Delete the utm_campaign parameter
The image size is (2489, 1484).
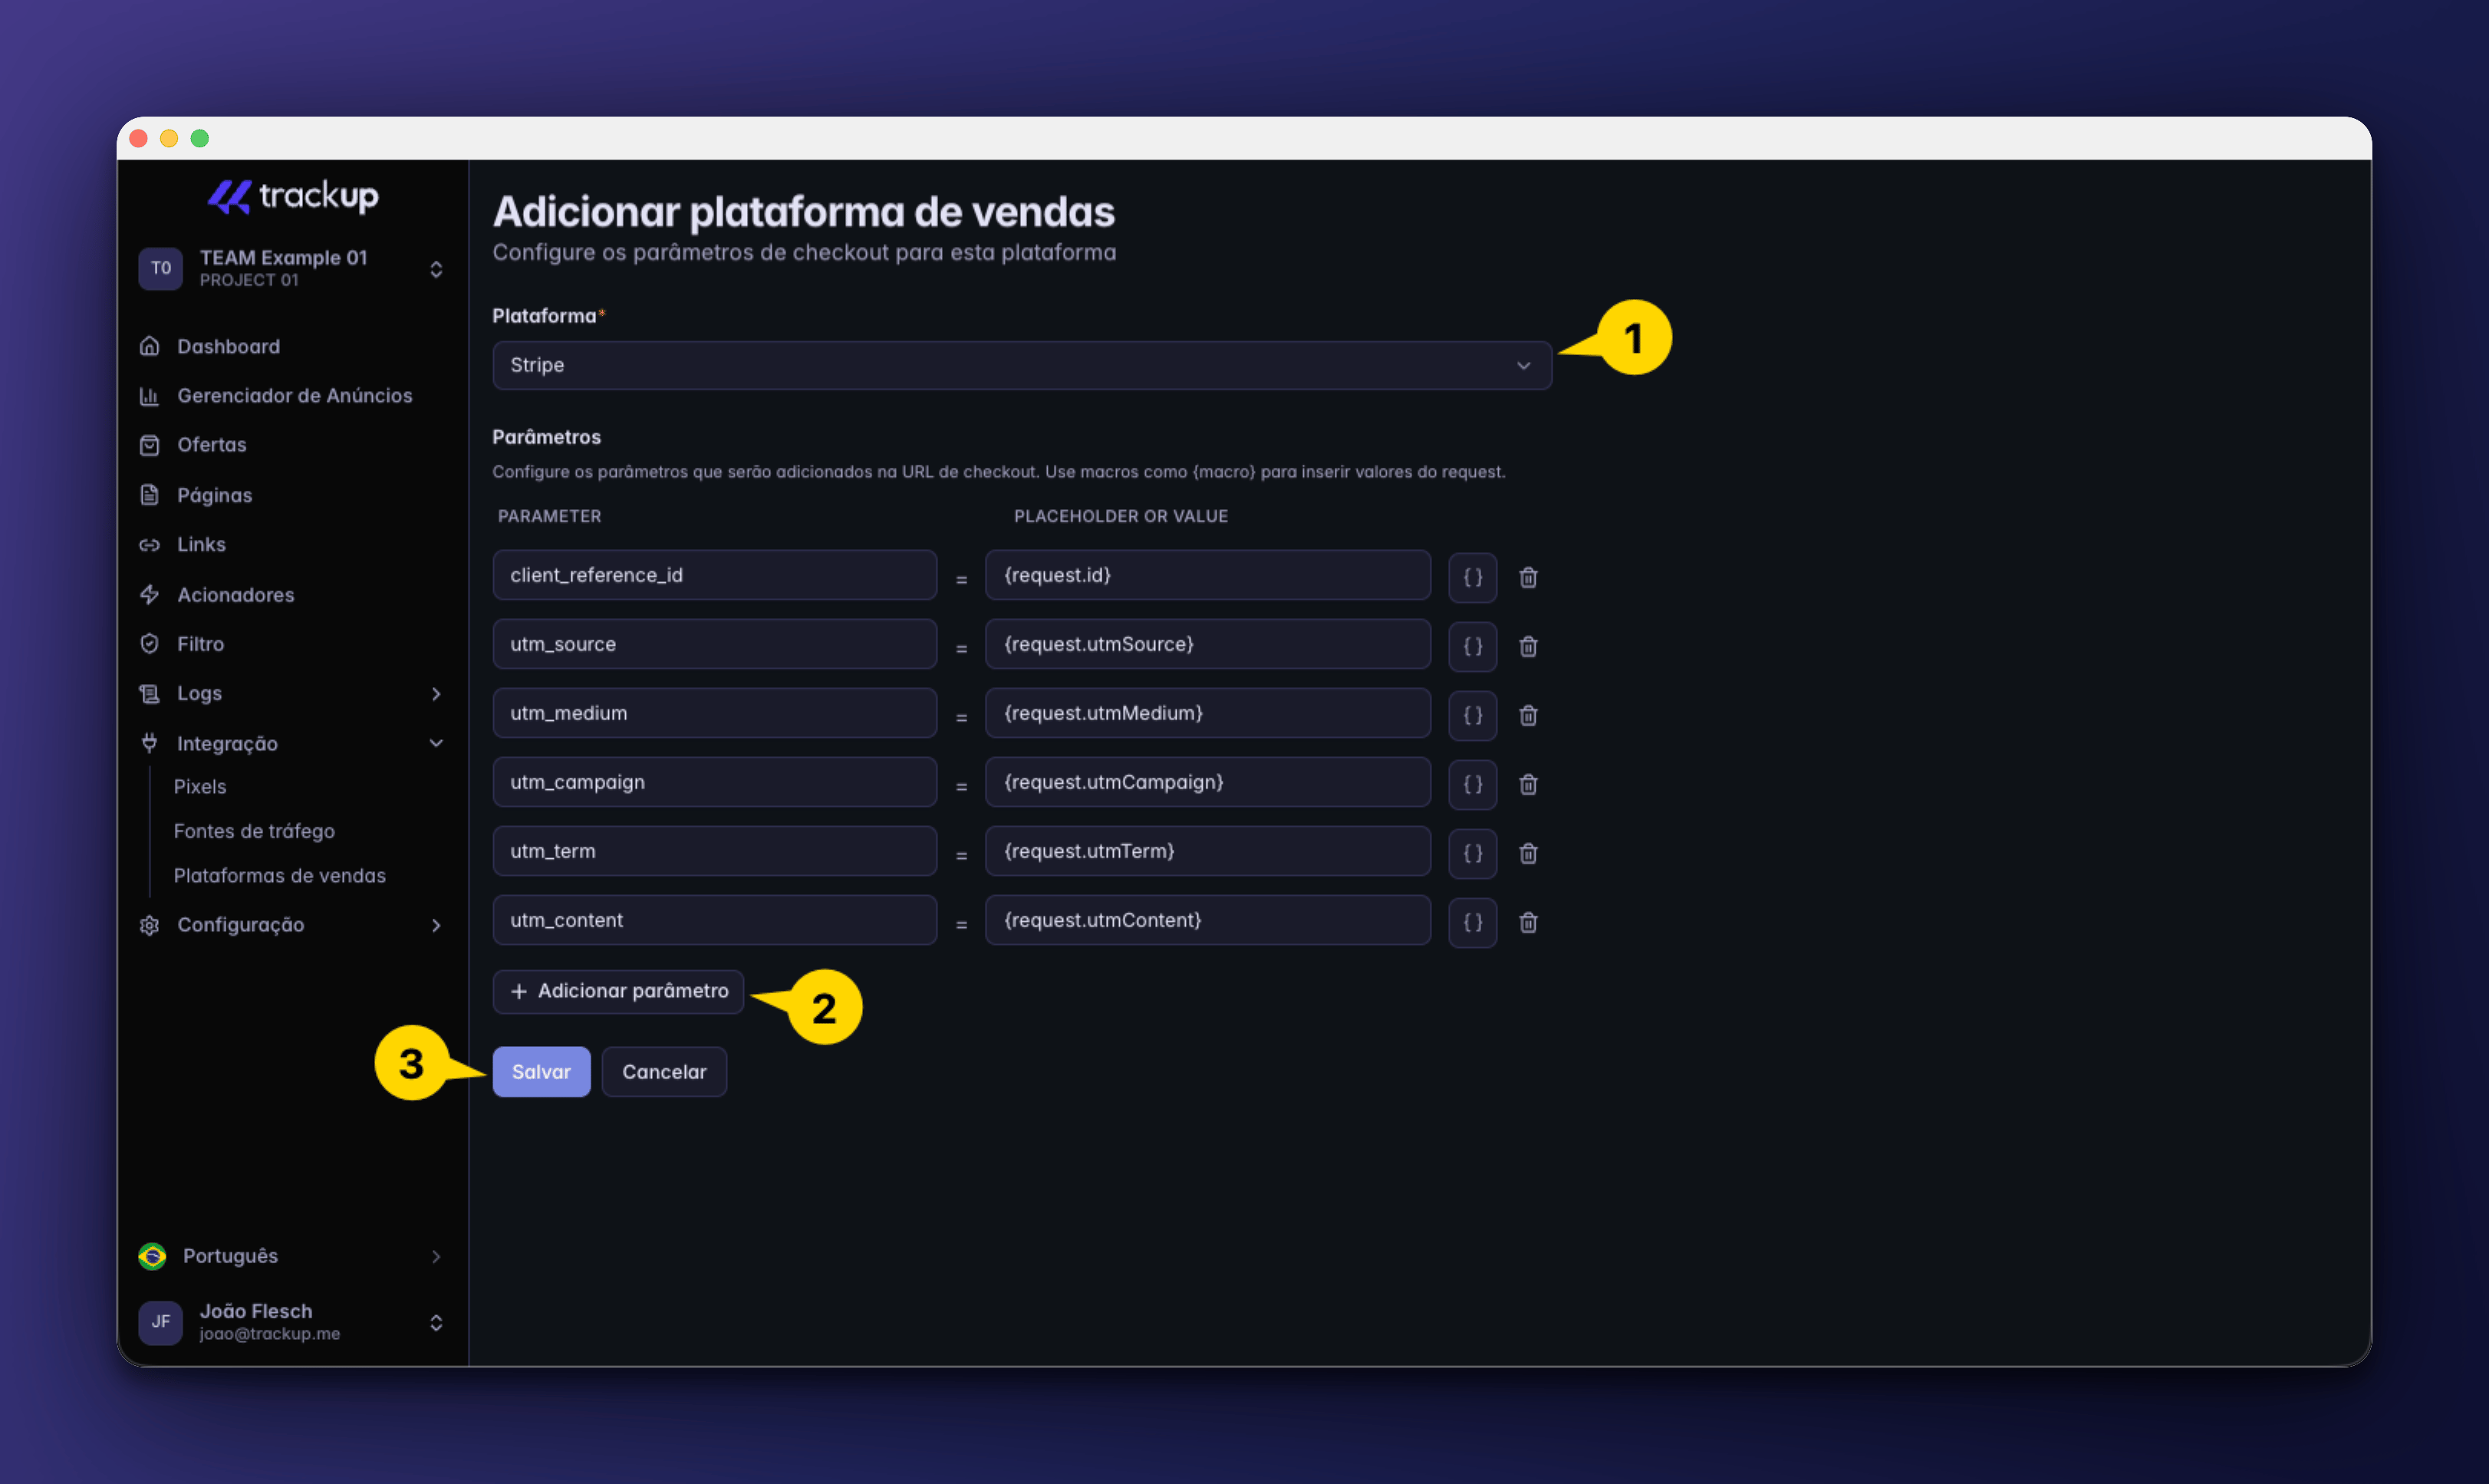[x=1528, y=784]
